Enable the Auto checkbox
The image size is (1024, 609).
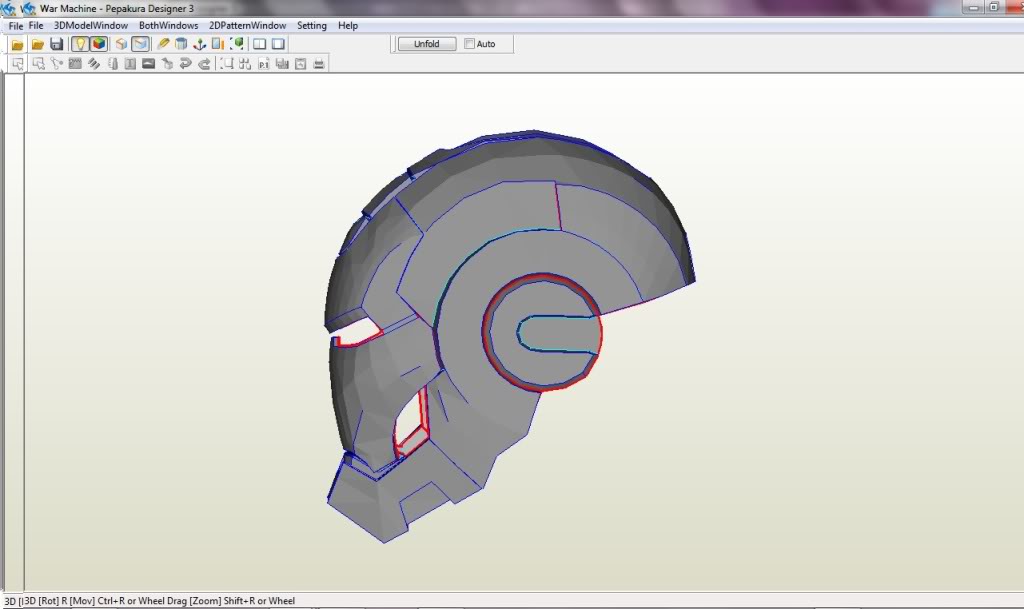coord(469,44)
